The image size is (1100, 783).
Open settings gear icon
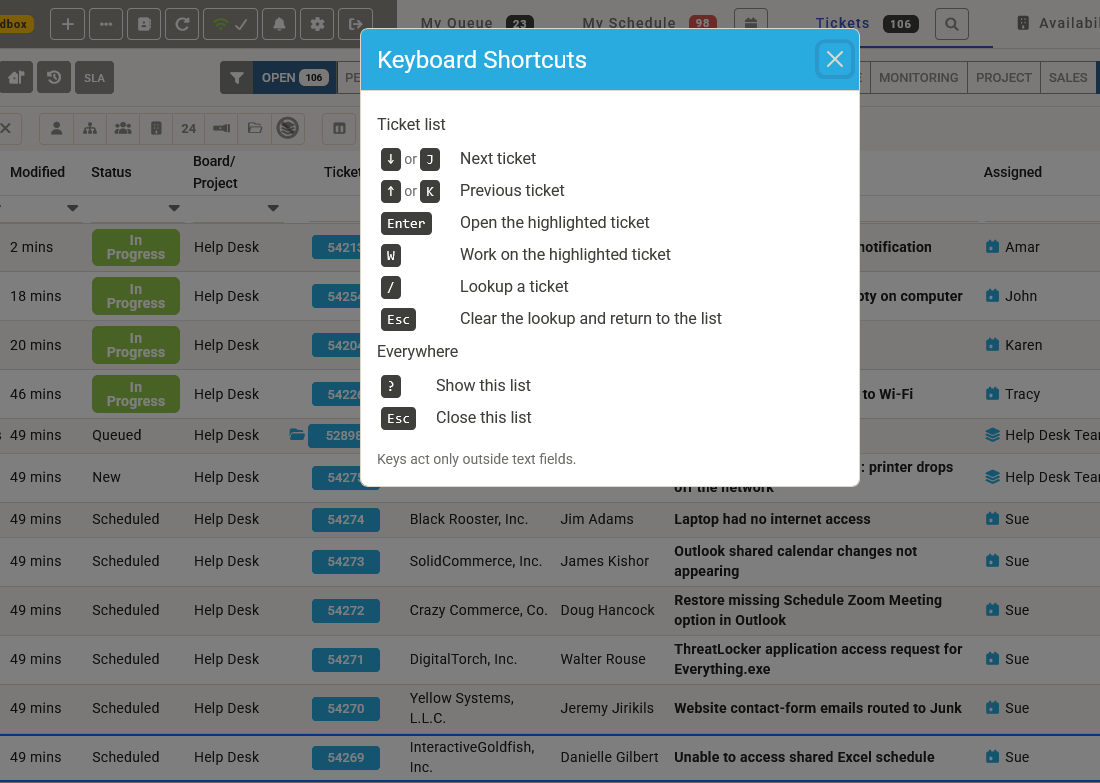pos(317,24)
